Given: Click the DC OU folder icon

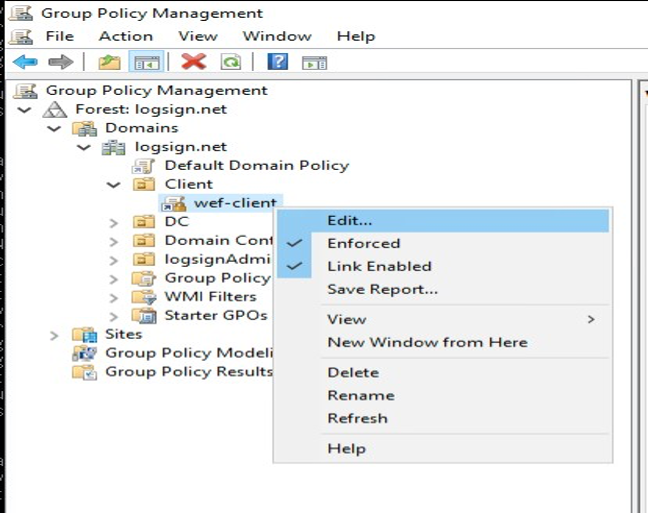Looking at the screenshot, I should click(x=144, y=222).
